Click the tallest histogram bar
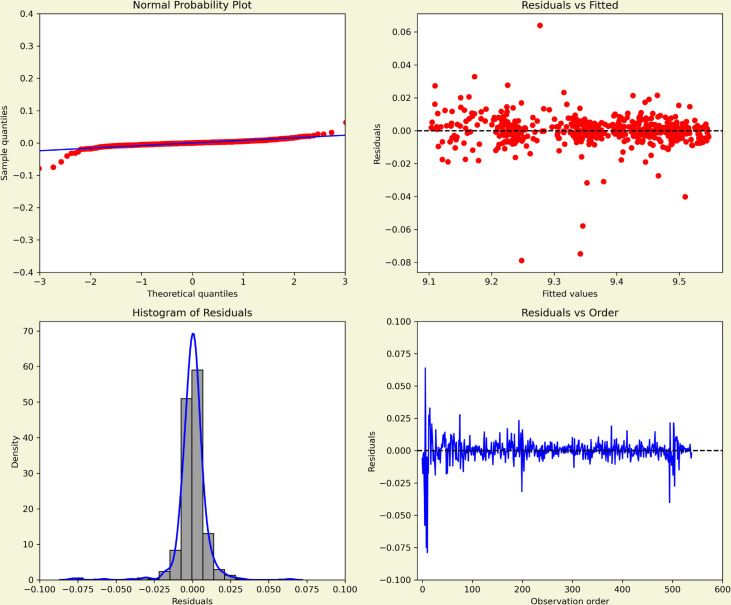This screenshot has height=605, width=731. (x=198, y=474)
